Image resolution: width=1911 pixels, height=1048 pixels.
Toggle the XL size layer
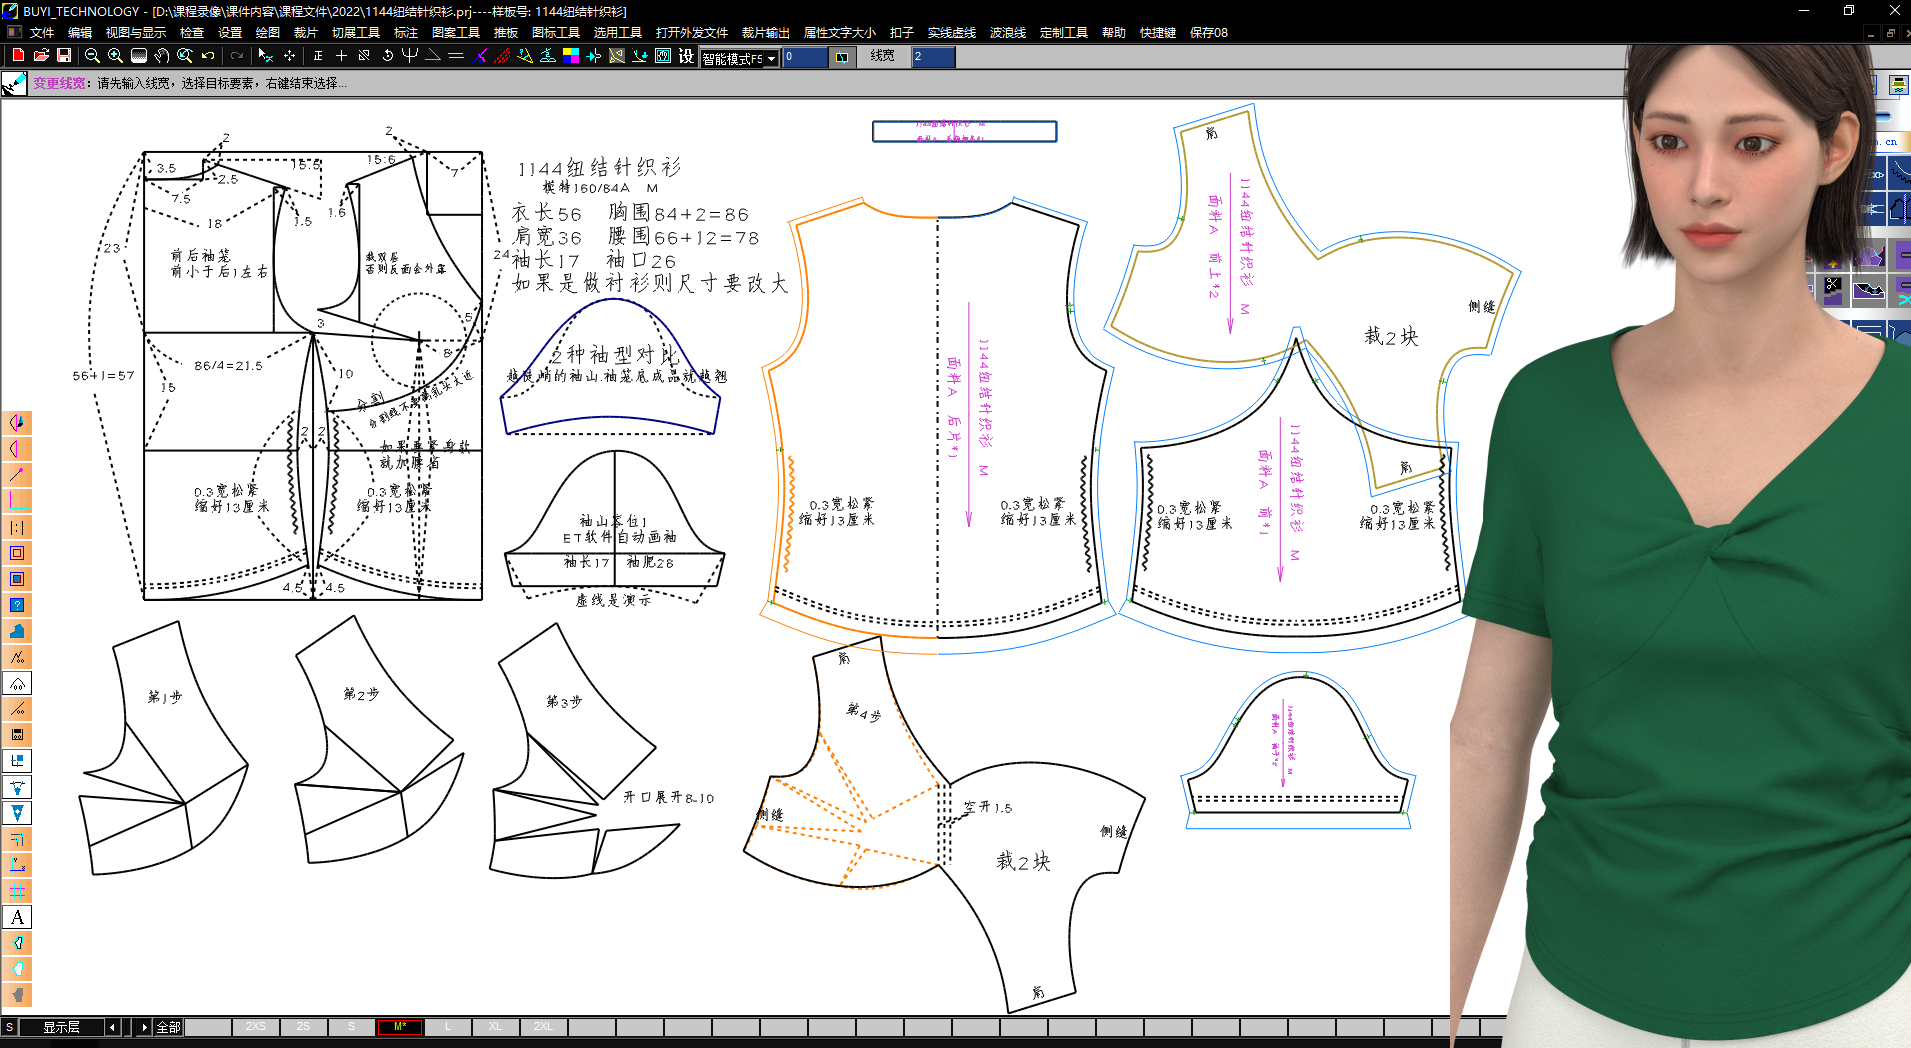click(495, 1027)
